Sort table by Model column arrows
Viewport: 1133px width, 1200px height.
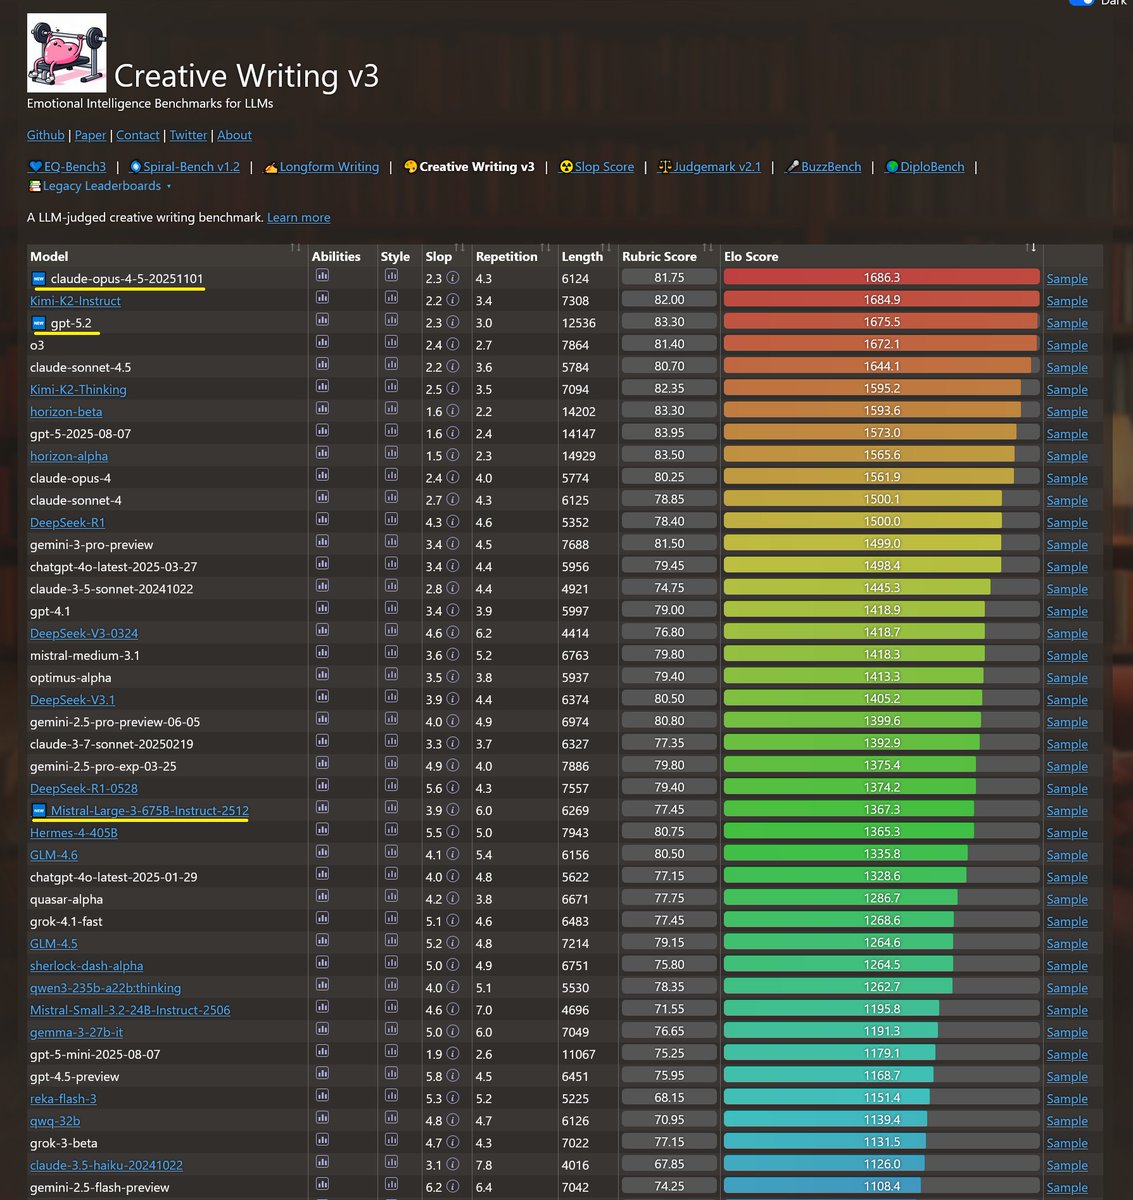tap(295, 247)
